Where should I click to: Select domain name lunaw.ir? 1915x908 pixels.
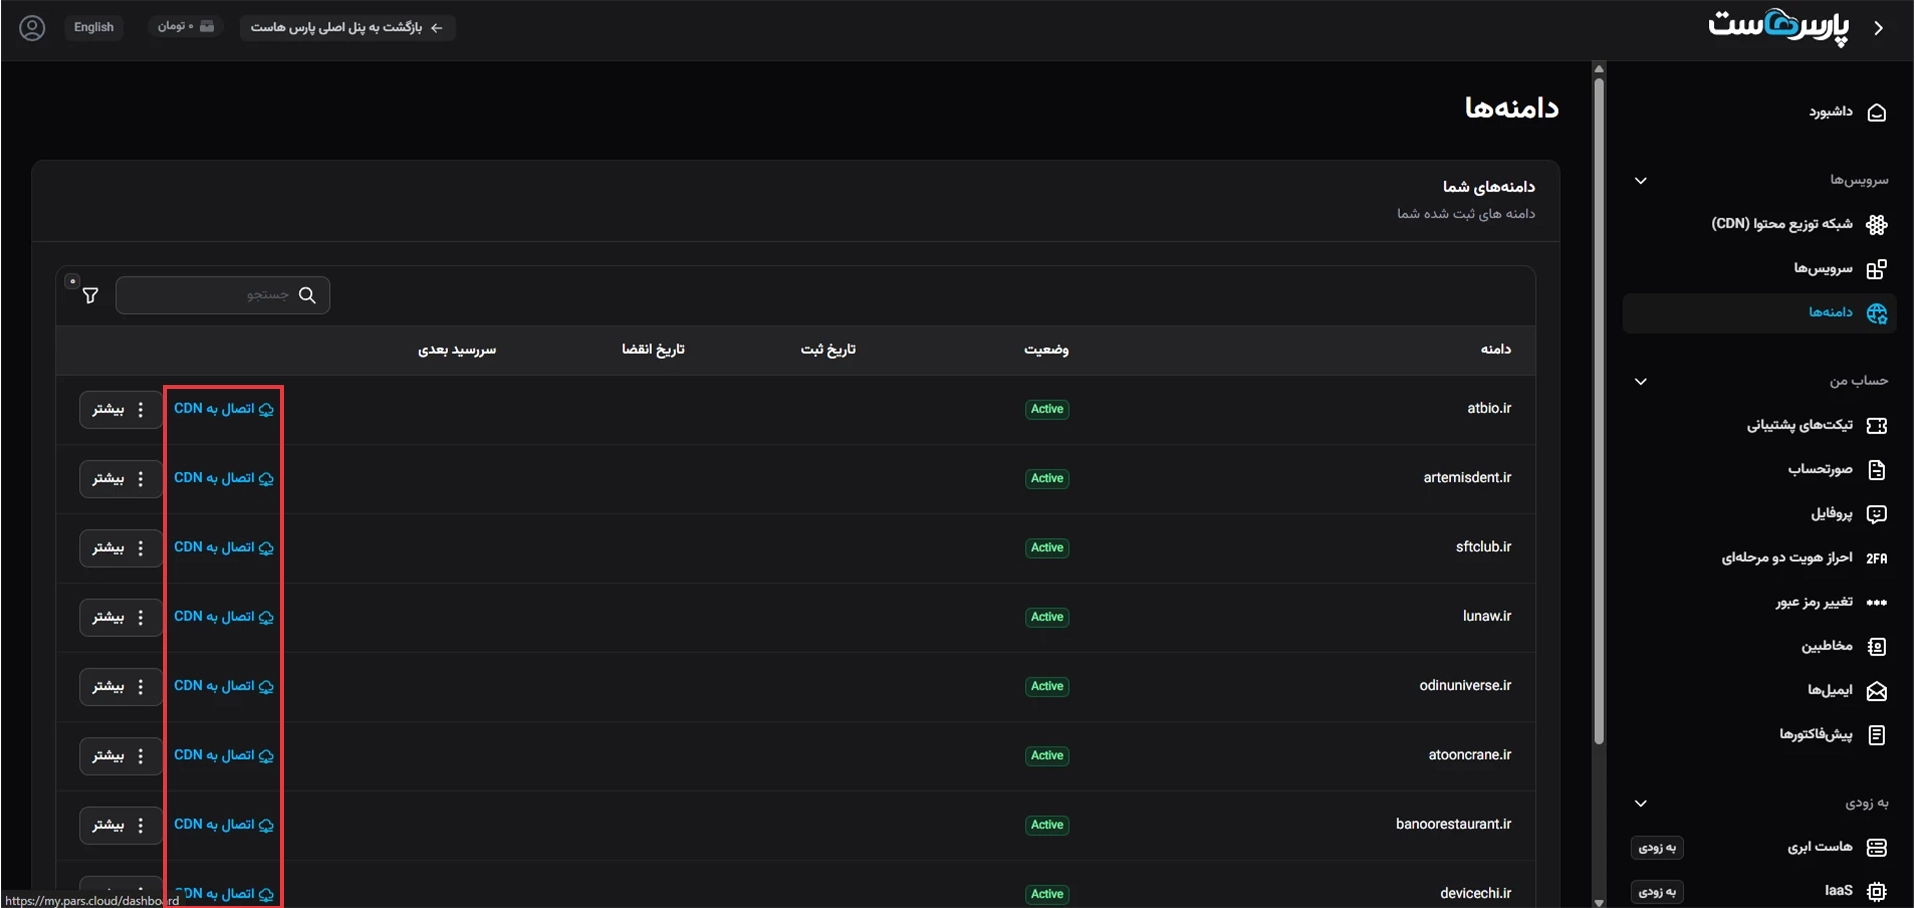click(x=1487, y=616)
